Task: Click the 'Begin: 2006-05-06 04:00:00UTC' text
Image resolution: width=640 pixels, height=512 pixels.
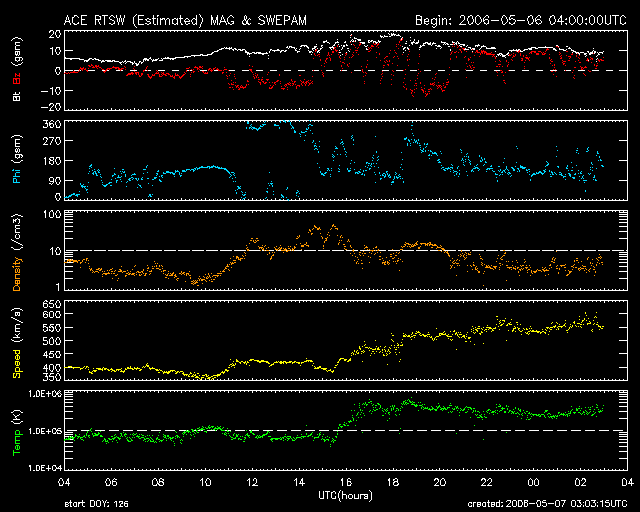Action: click(x=521, y=20)
